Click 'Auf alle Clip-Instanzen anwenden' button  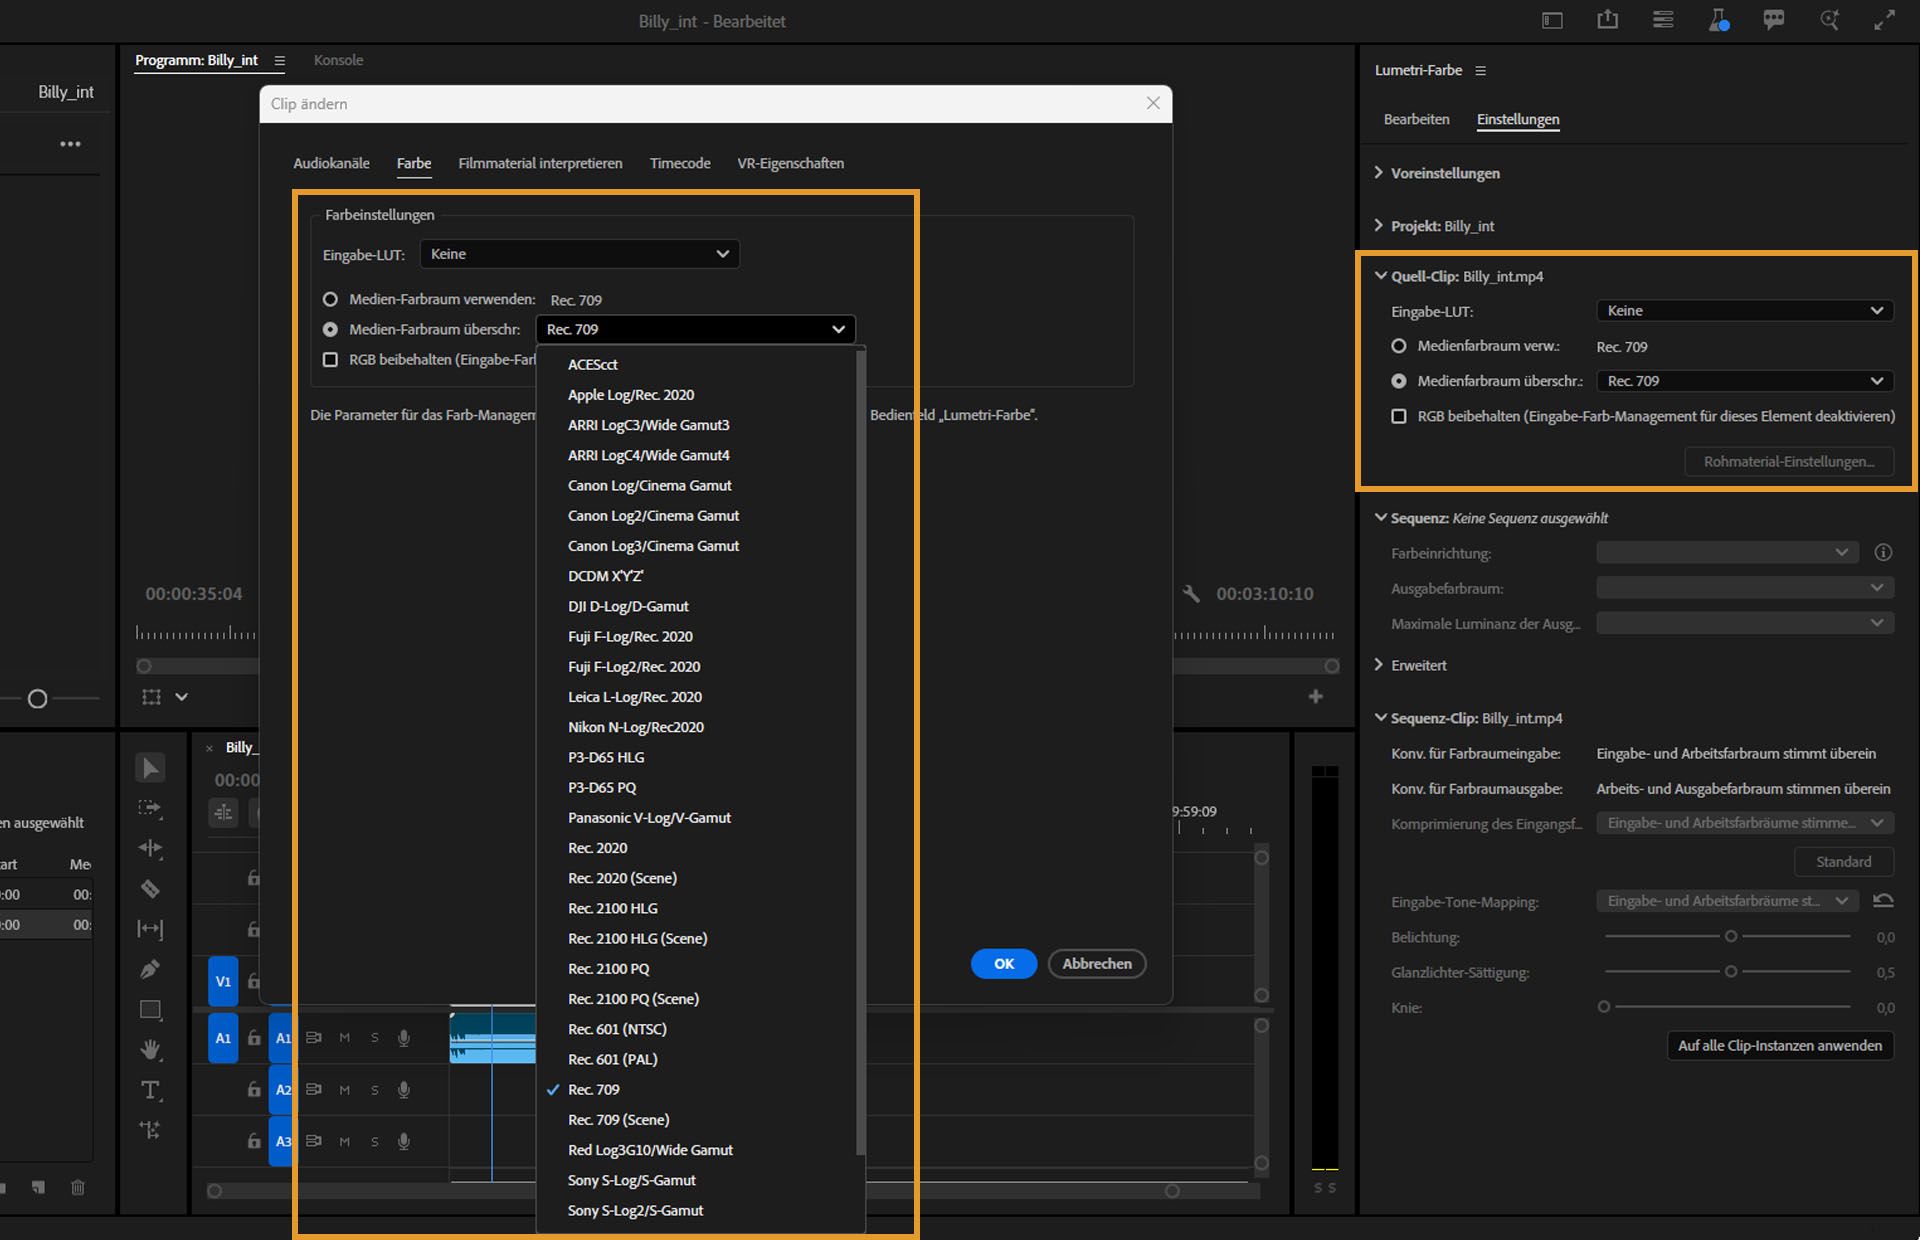1779,1045
